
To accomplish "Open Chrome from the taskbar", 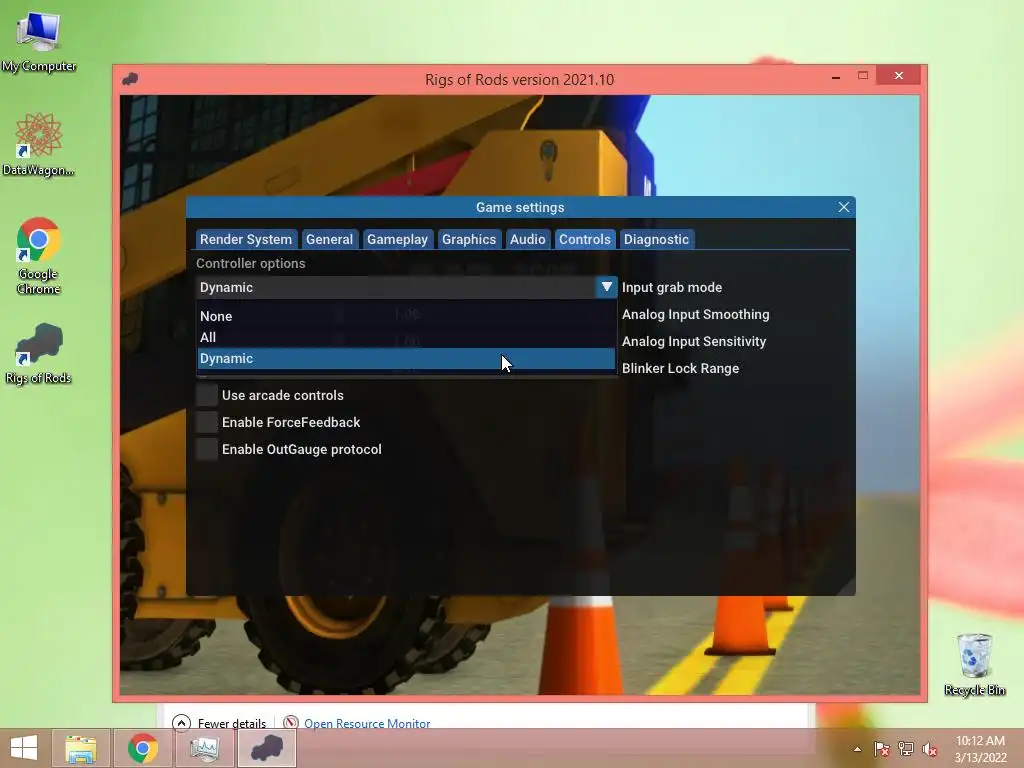I will (142, 748).
